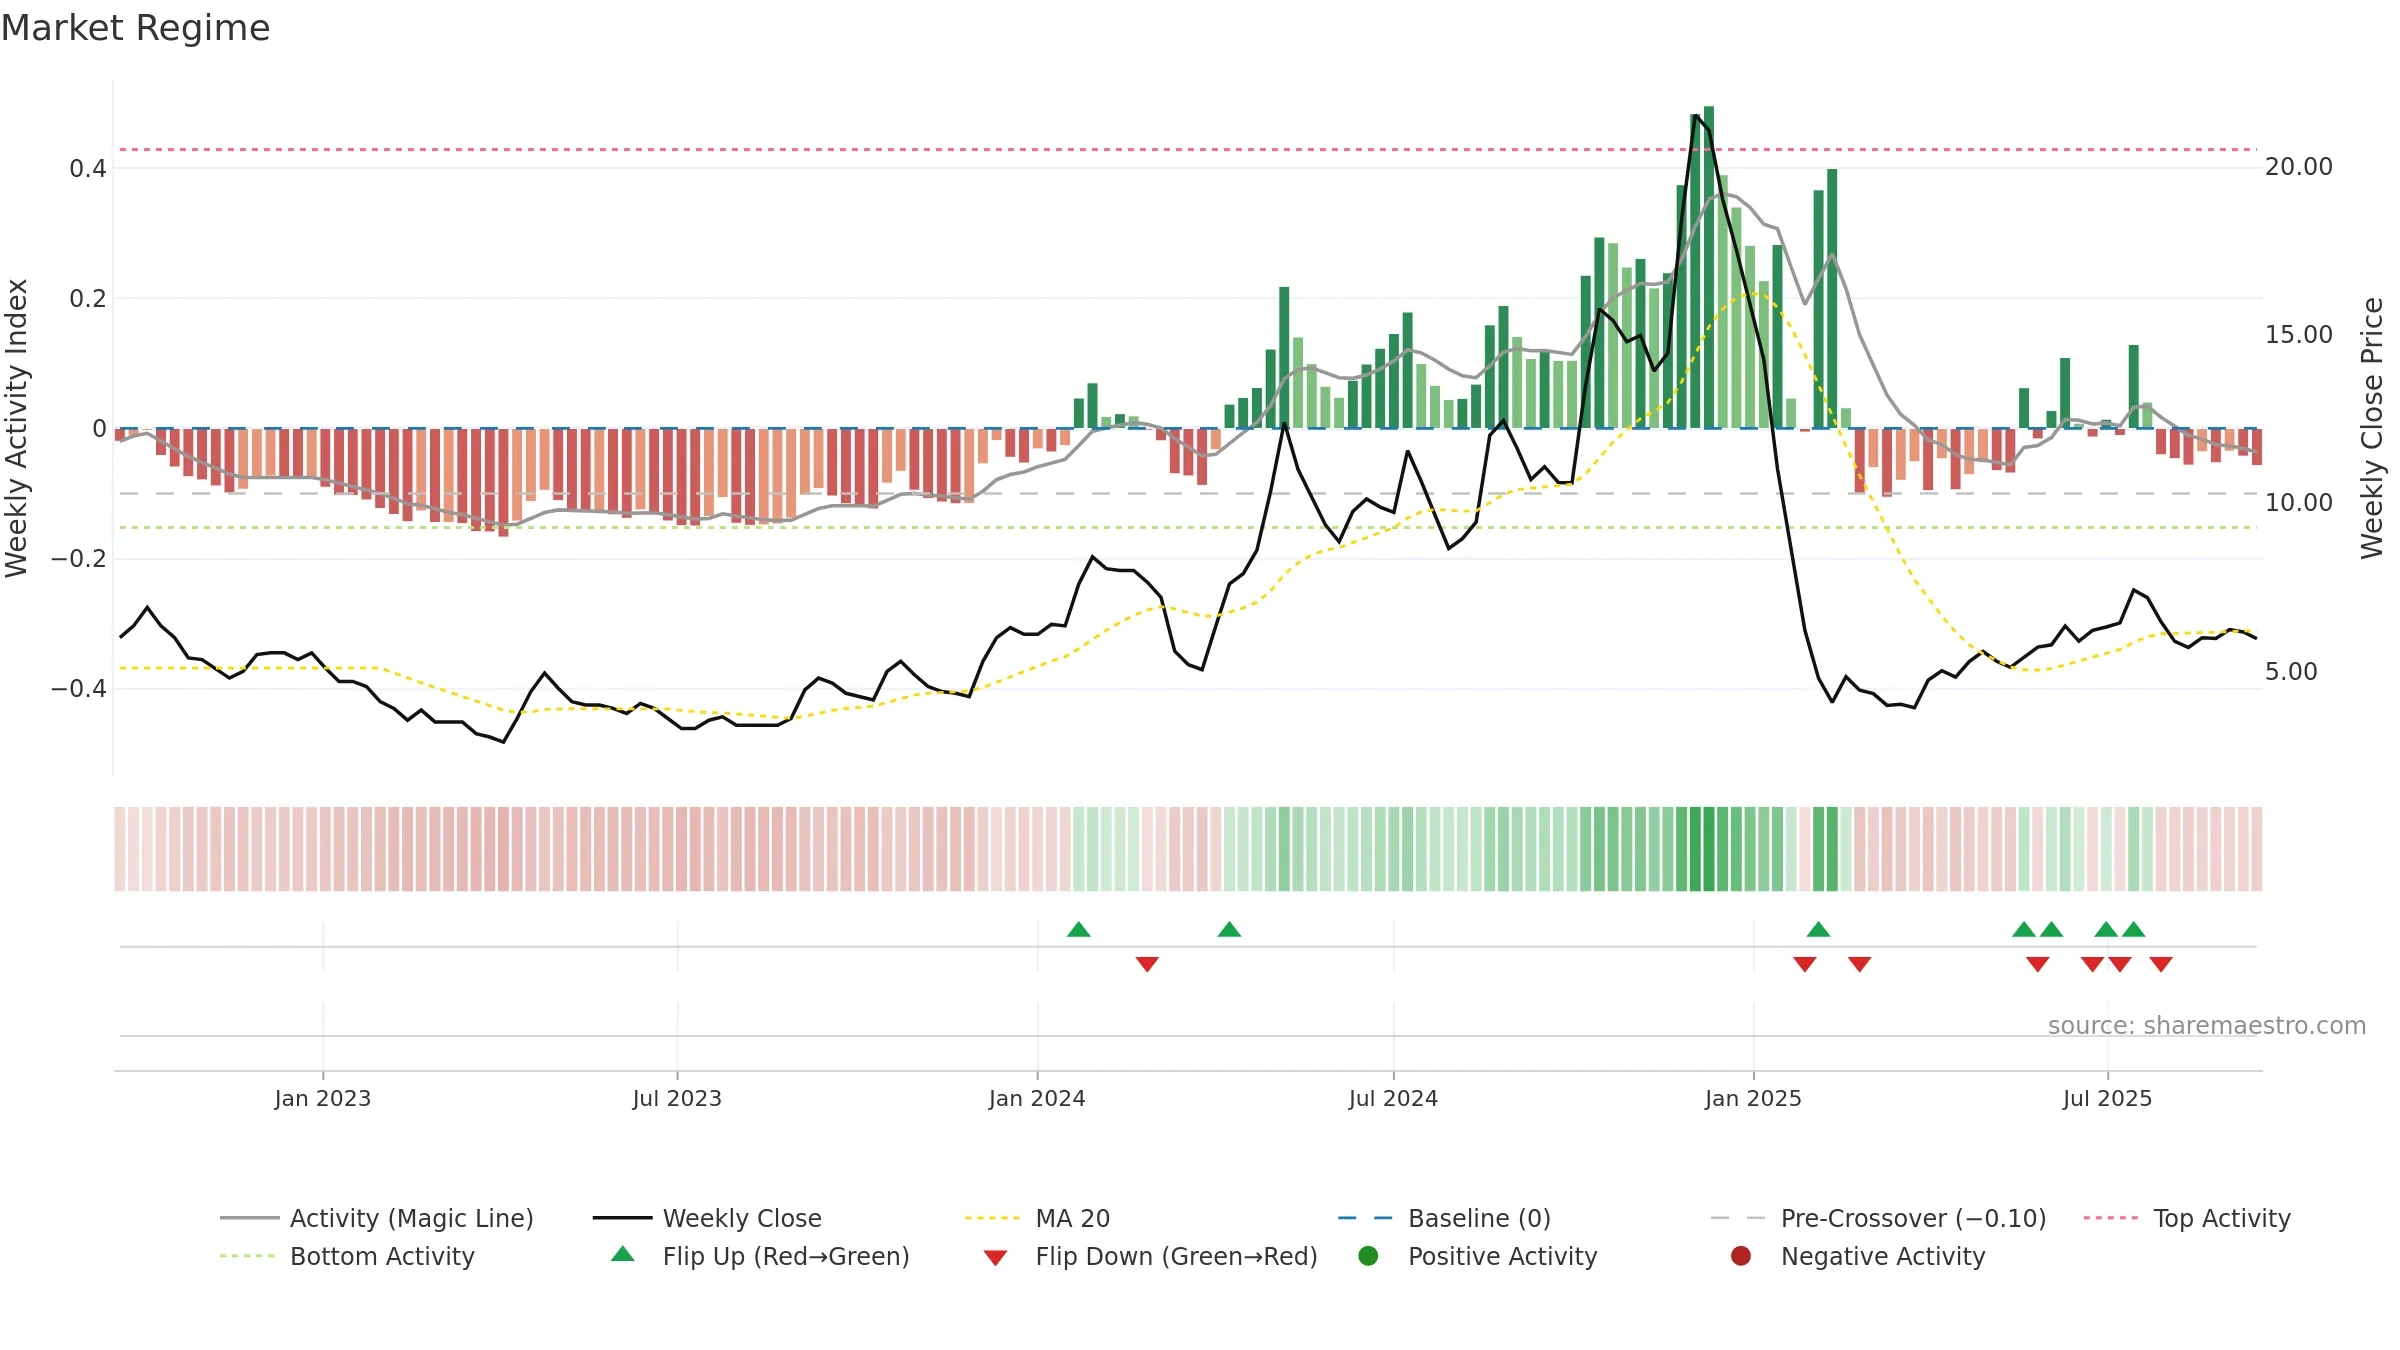Click the latest red Flip Down marker

click(x=2161, y=964)
